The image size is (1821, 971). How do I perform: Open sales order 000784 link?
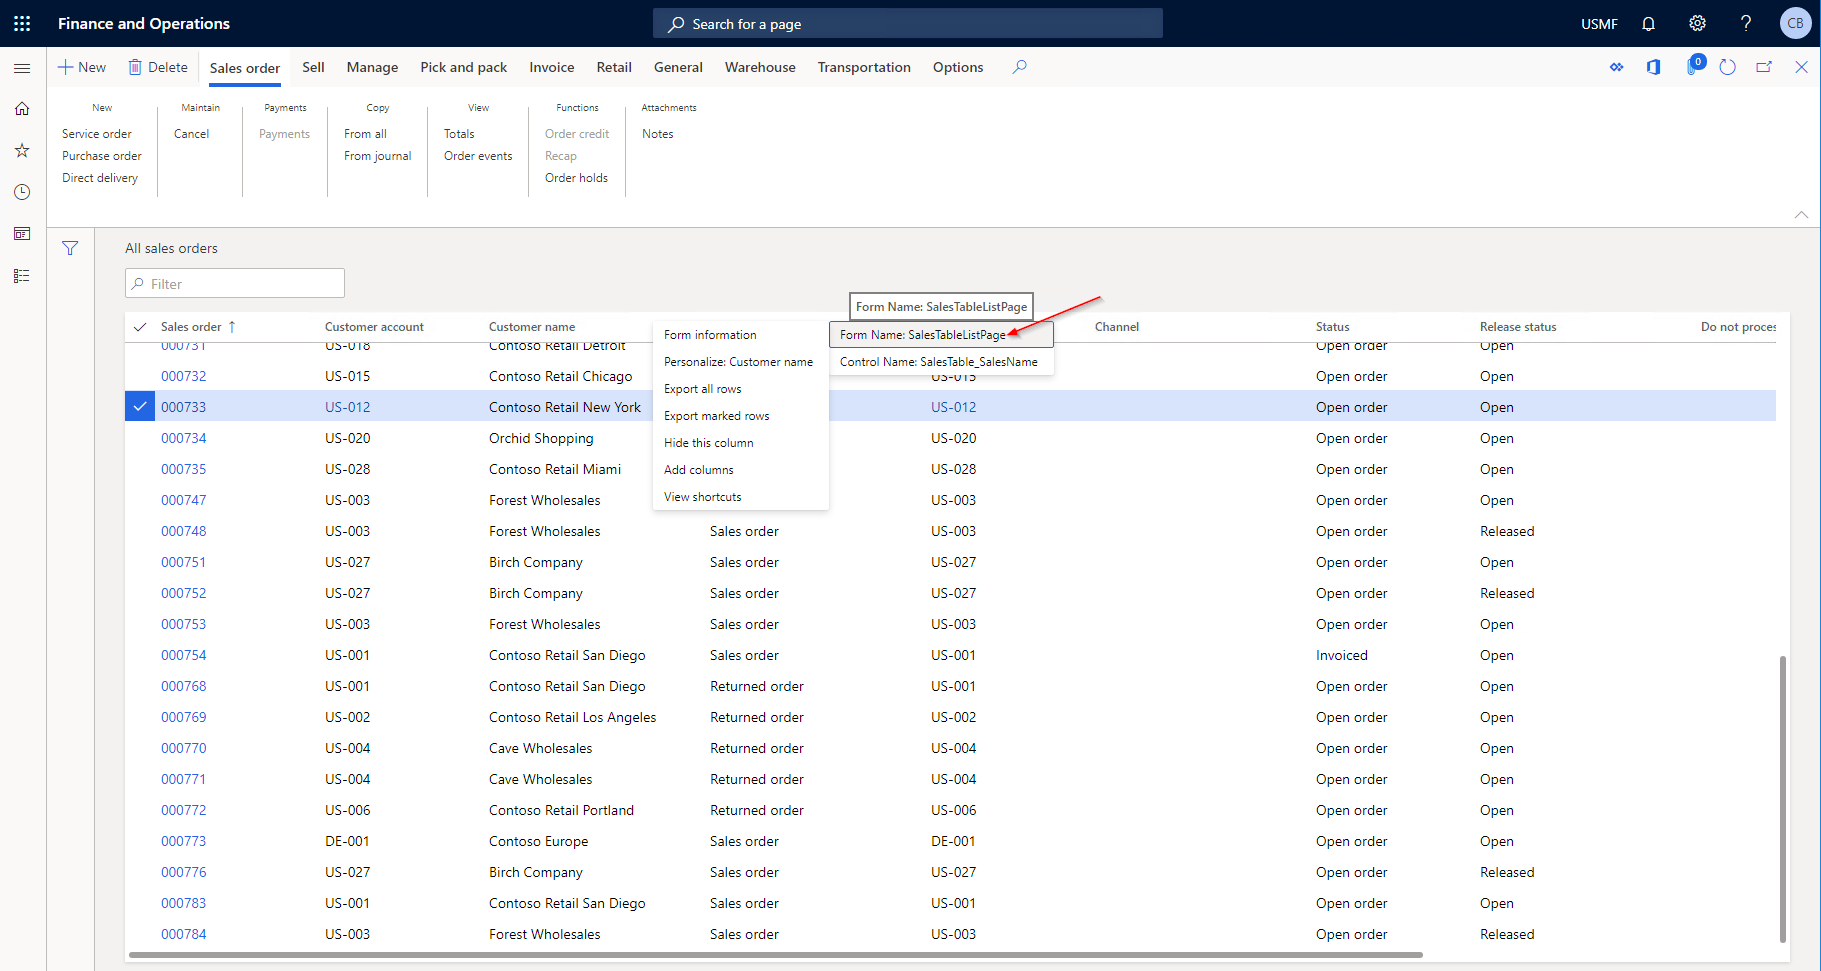[184, 934]
